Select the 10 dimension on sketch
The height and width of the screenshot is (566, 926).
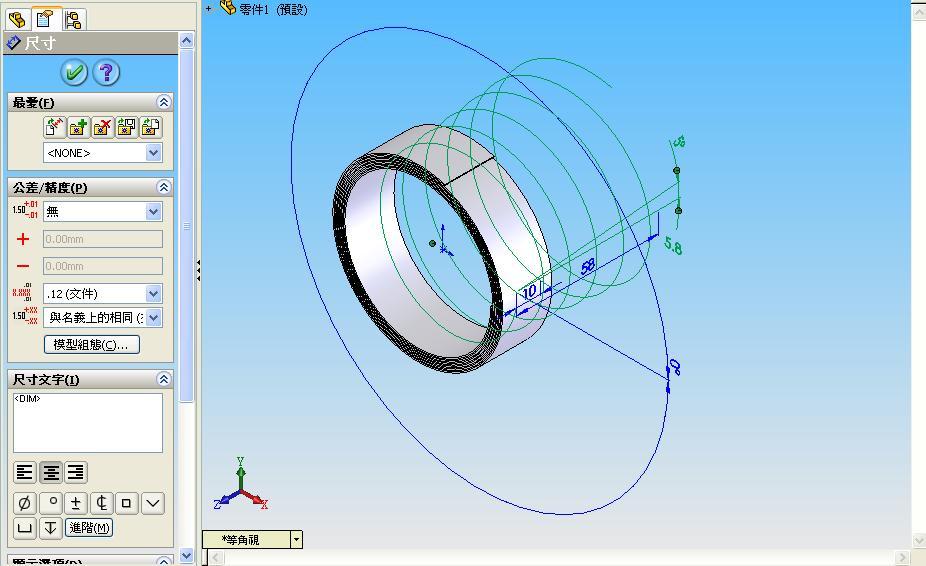click(530, 291)
